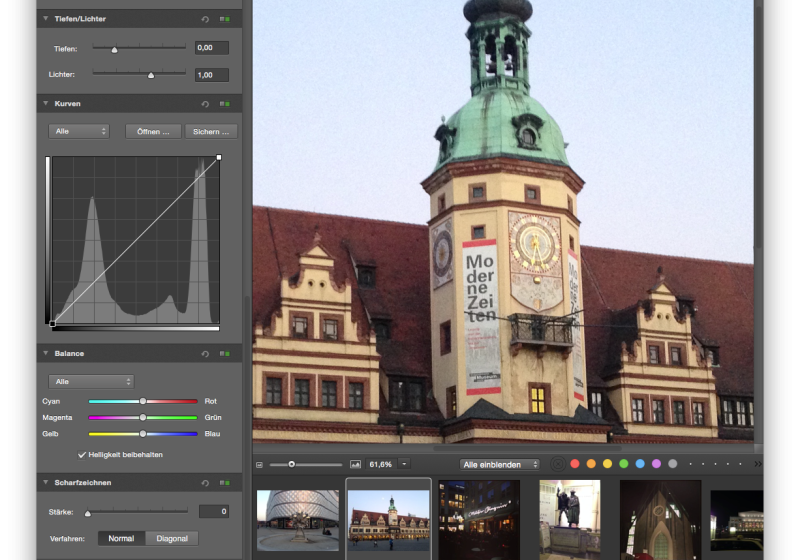Click the Öffnen ... button for curves
The height and width of the screenshot is (560, 800).
(153, 131)
